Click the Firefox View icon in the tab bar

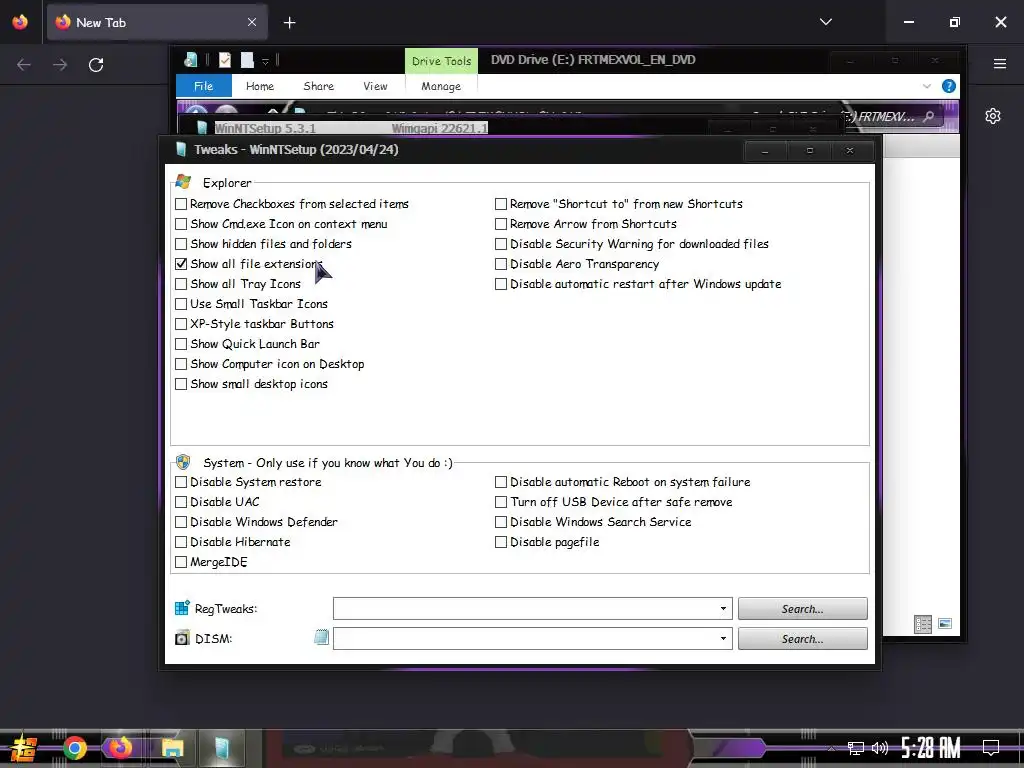(x=20, y=22)
